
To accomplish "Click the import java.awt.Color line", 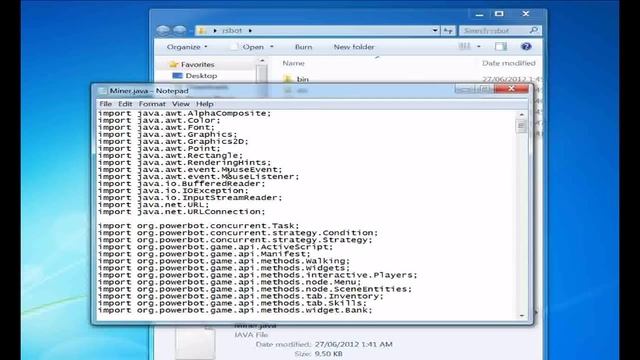I will pyautogui.click(x=159, y=120).
